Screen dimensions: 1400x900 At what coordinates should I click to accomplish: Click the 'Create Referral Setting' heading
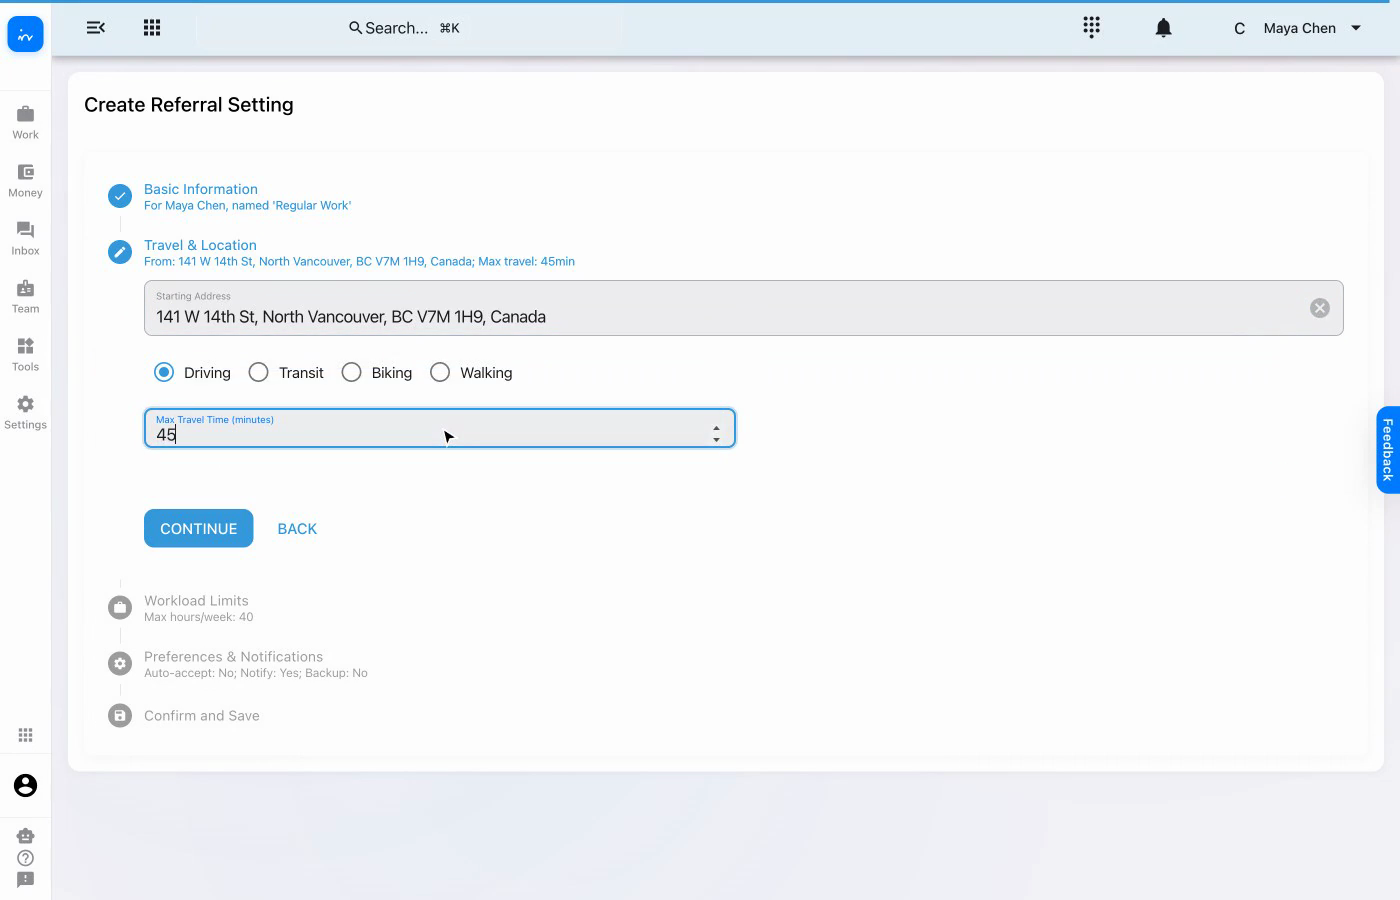[x=189, y=105]
